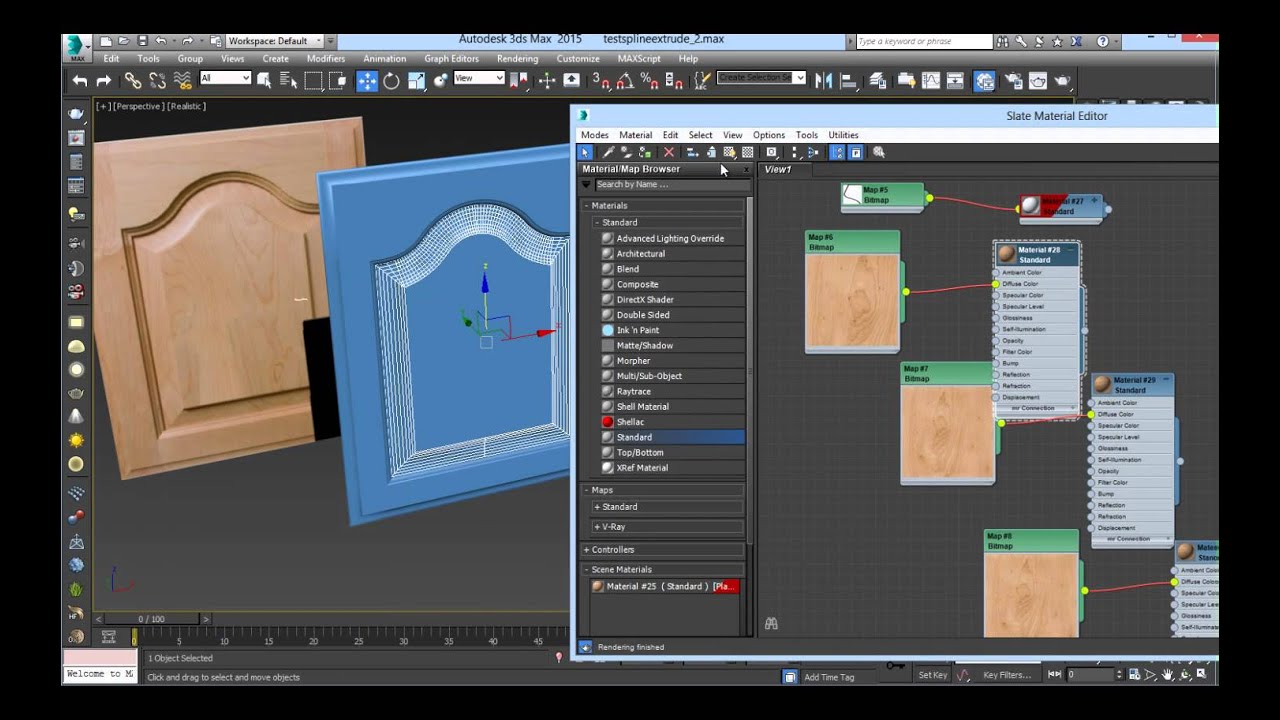Toggle the Parameter Editor panel button
This screenshot has width=1280, height=720.
point(856,152)
